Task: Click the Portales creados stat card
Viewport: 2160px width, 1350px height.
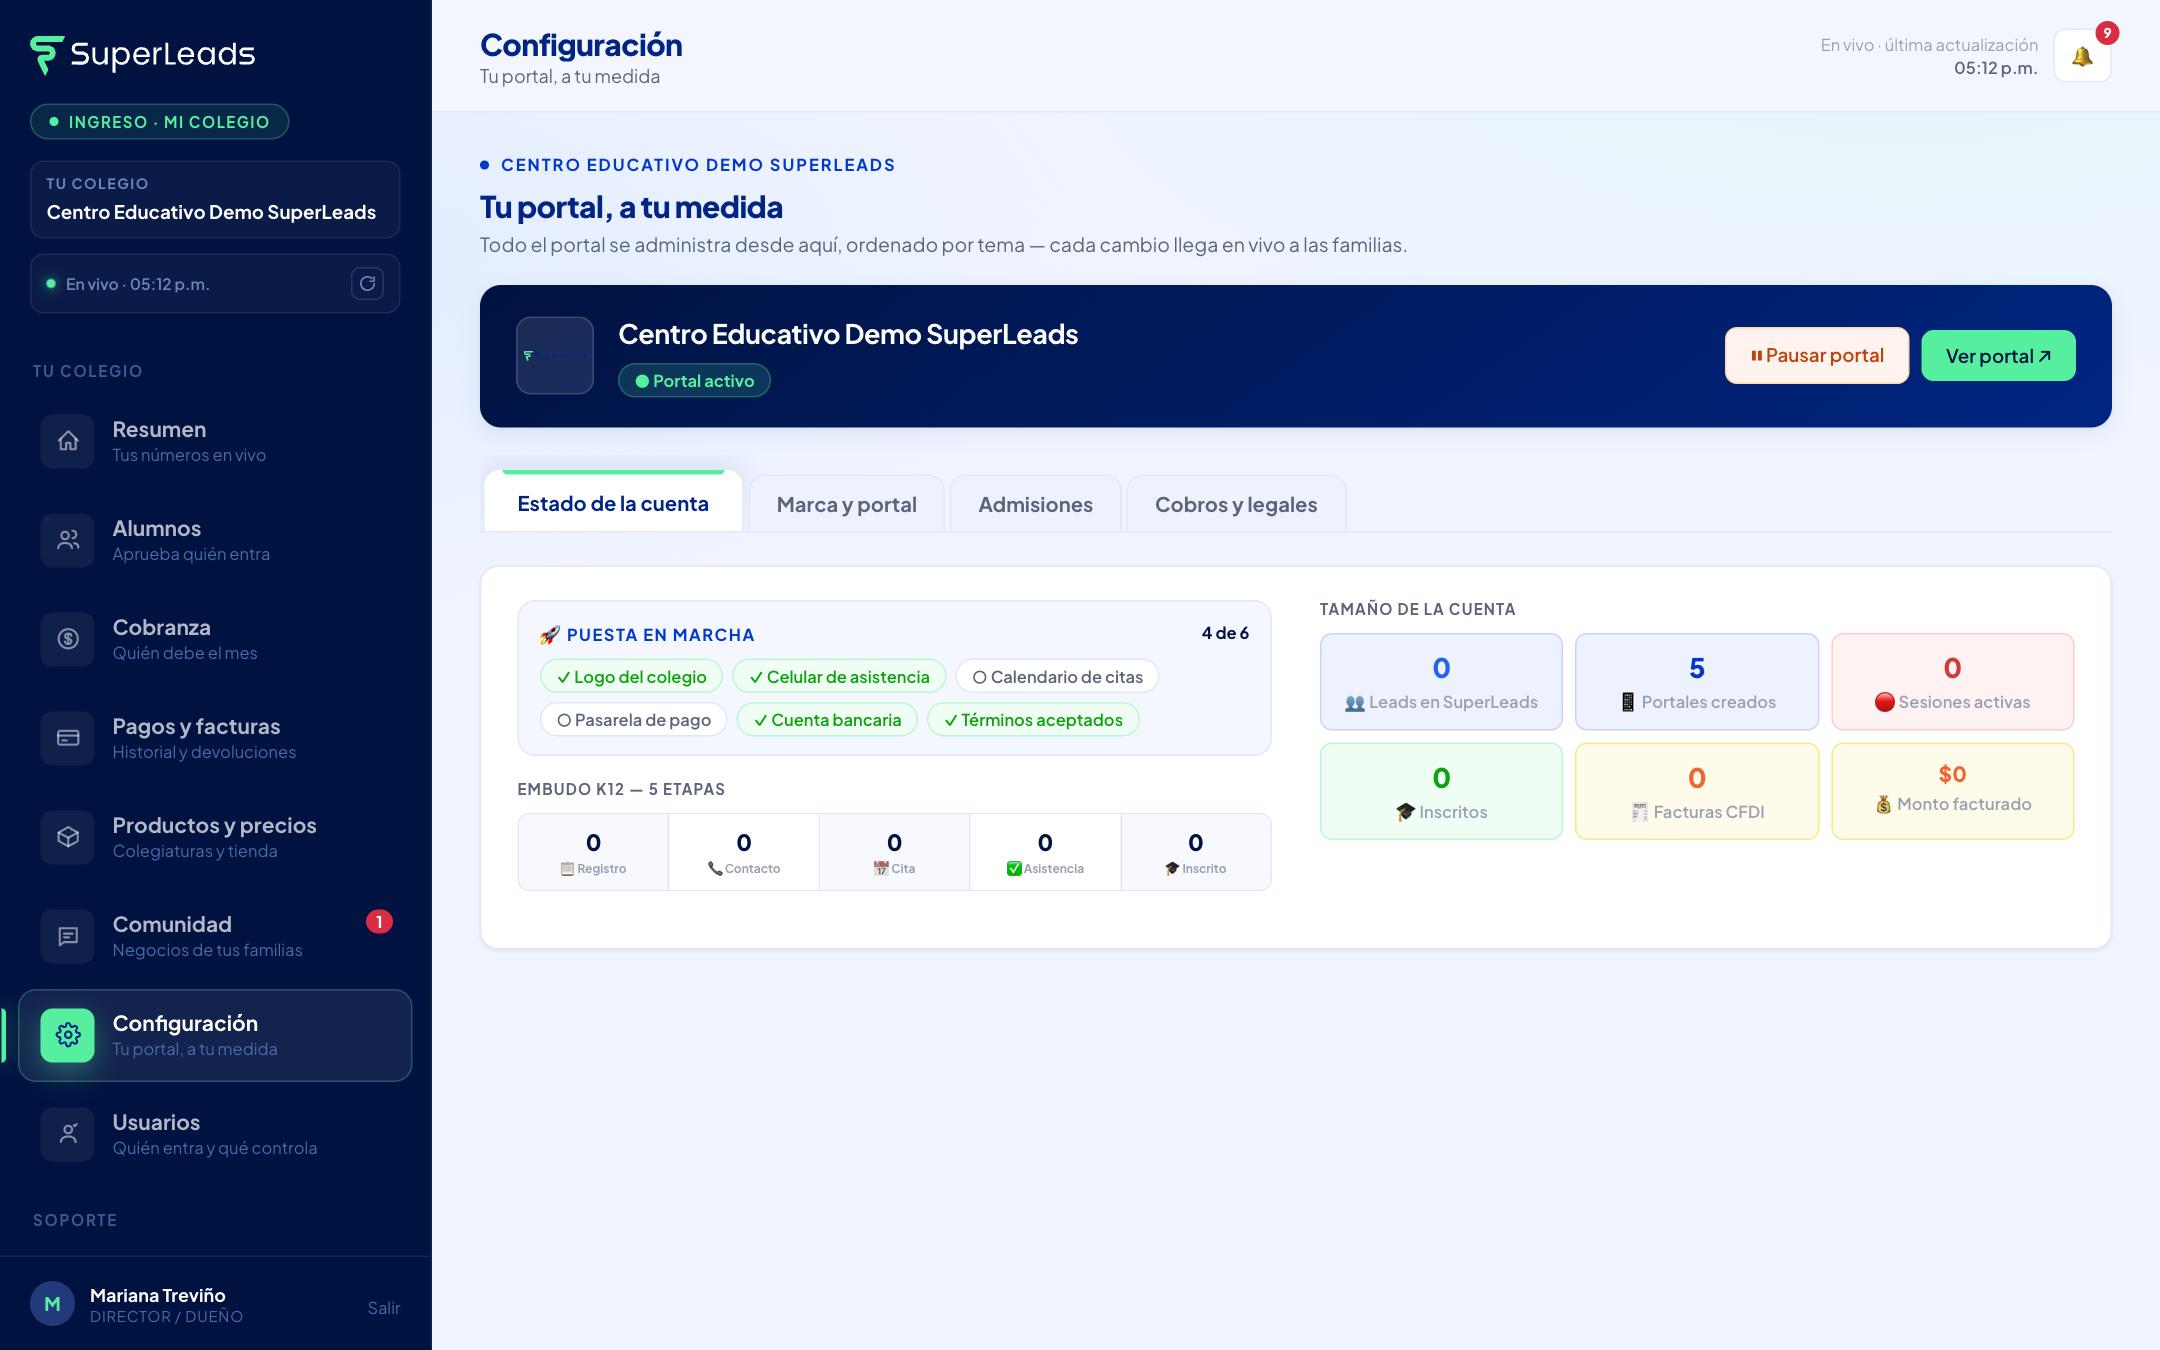Action: click(x=1697, y=682)
